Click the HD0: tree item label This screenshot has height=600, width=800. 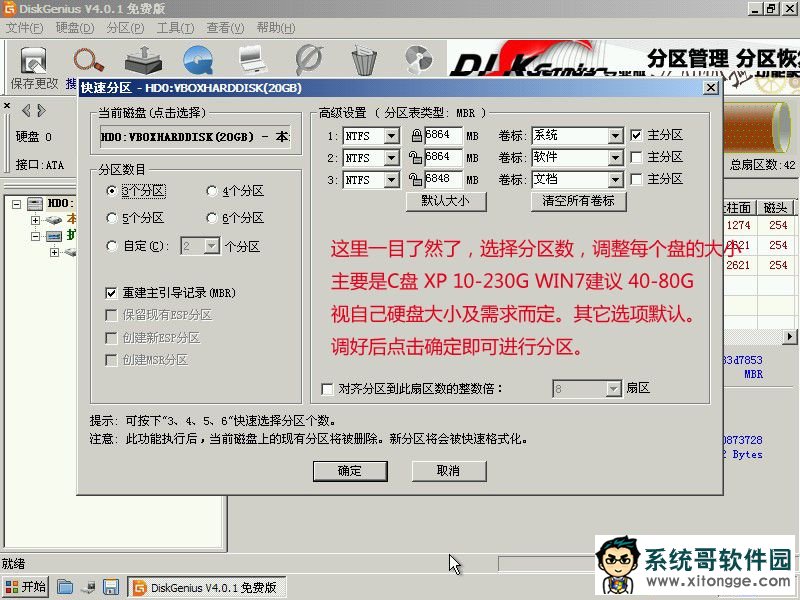coord(60,204)
